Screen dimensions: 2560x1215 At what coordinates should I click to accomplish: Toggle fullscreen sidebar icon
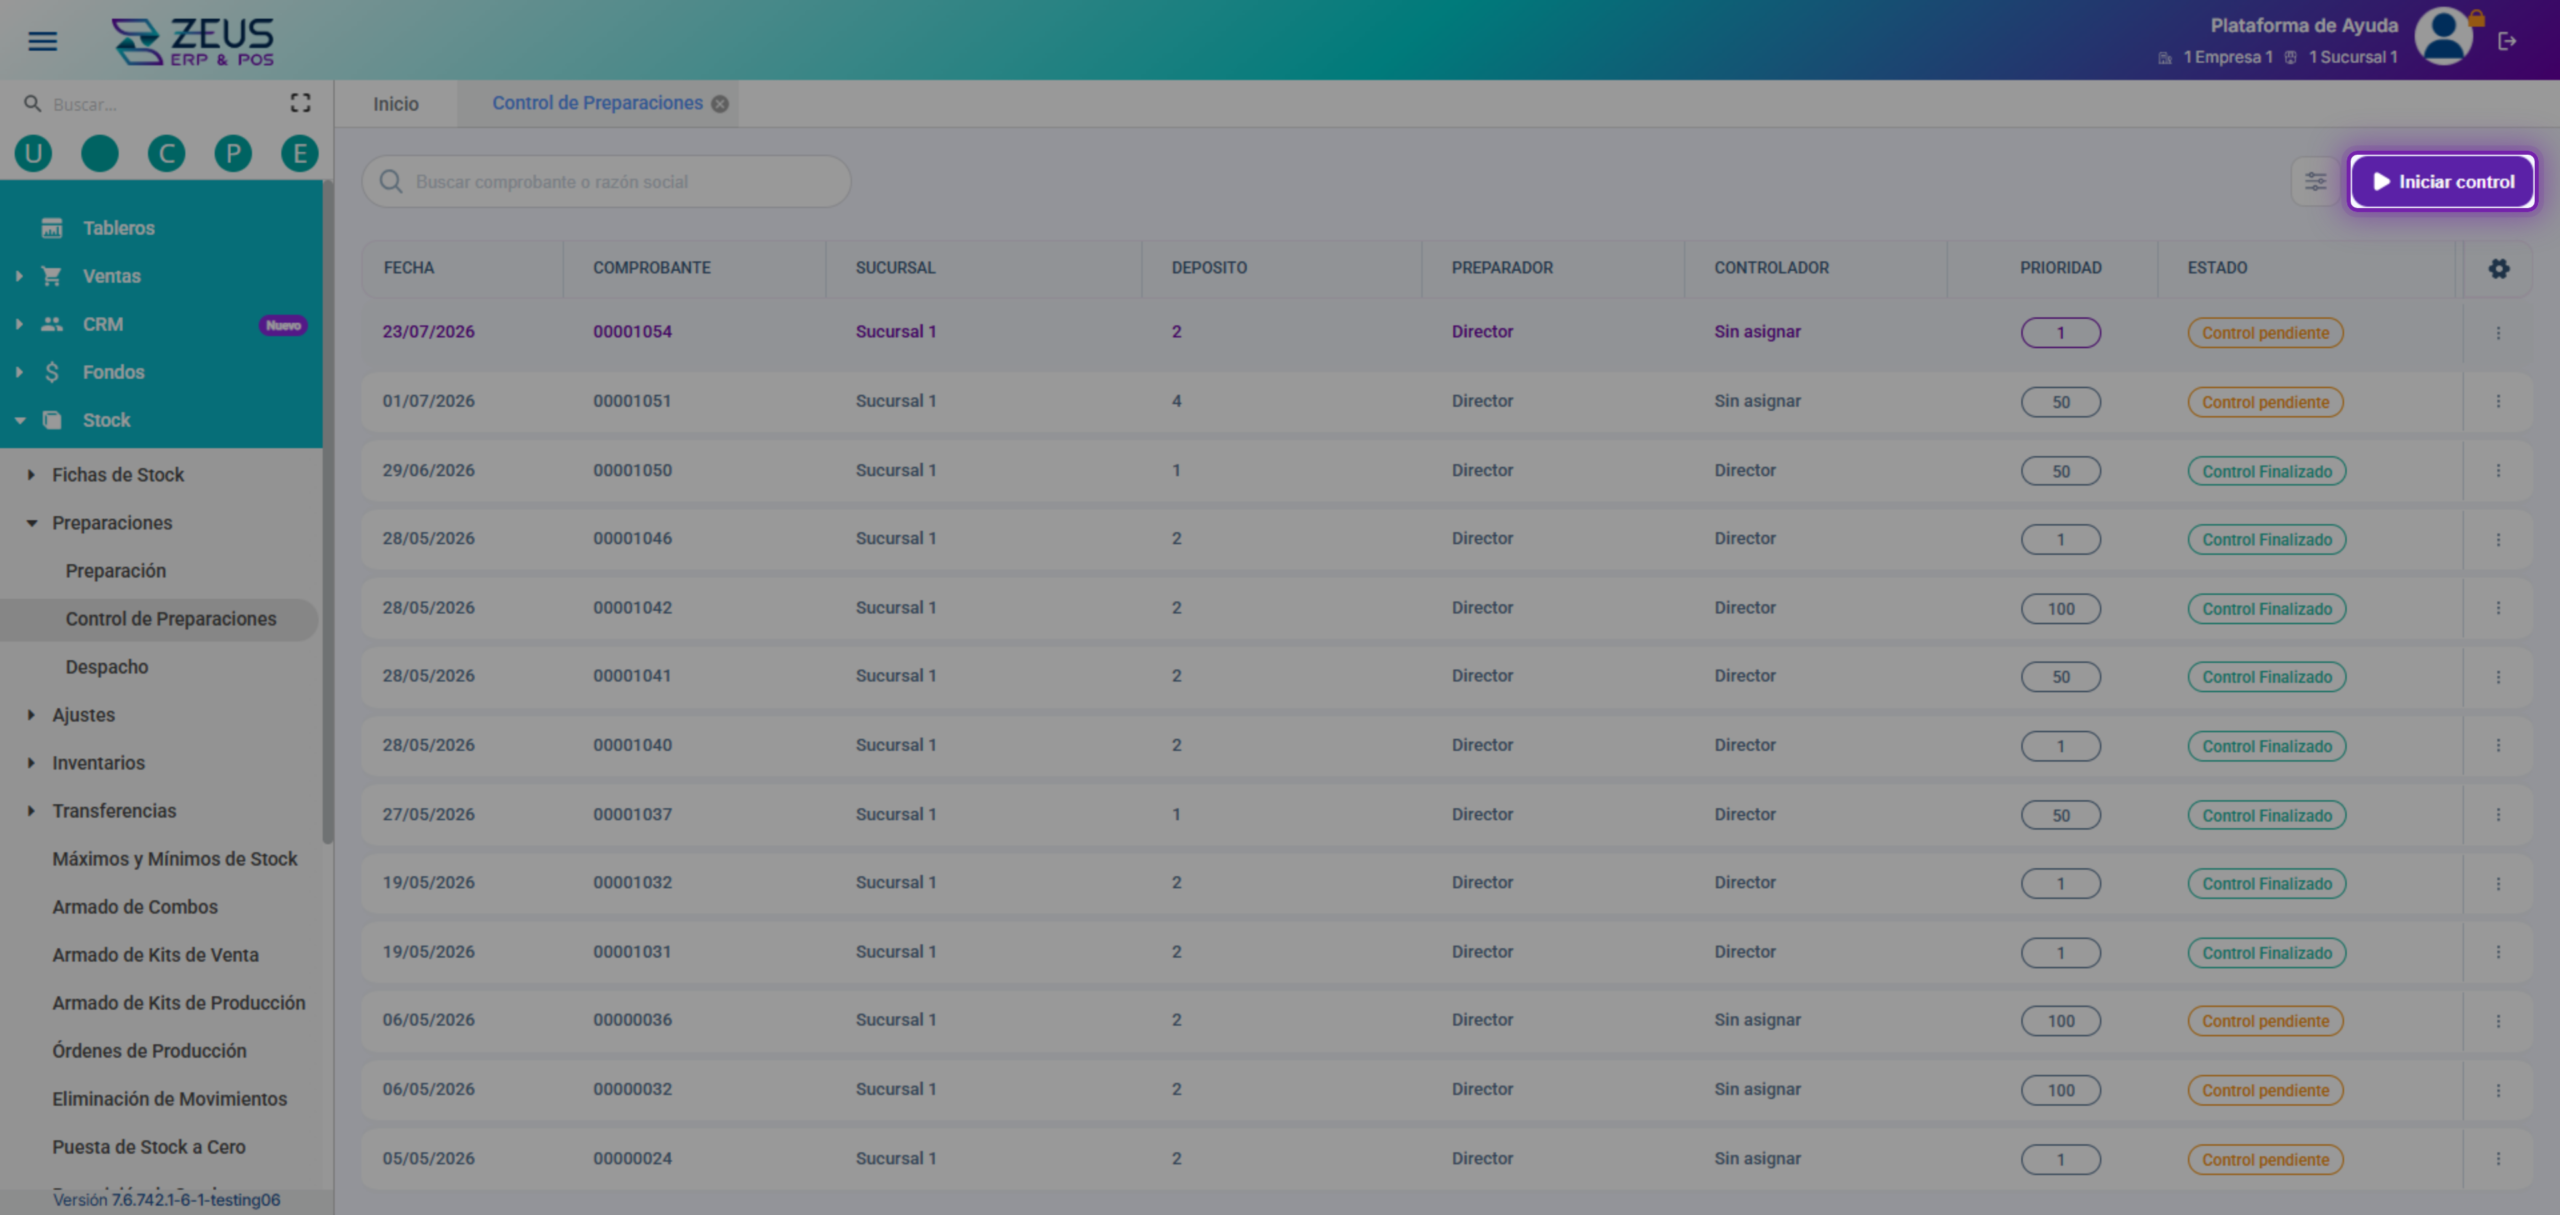coord(300,103)
